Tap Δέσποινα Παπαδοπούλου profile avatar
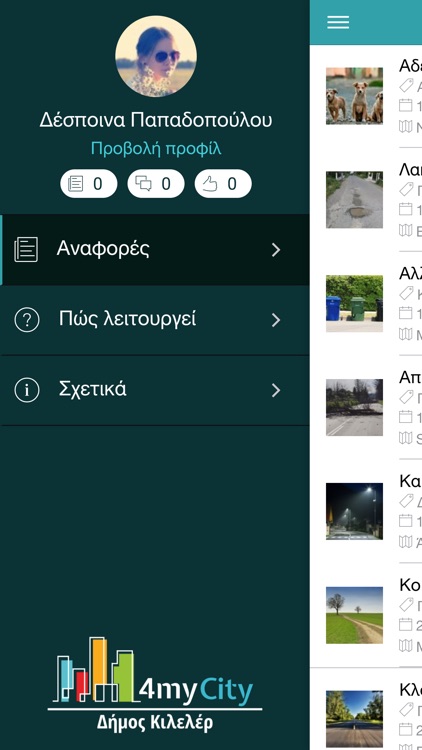The image size is (422, 750). point(156,56)
